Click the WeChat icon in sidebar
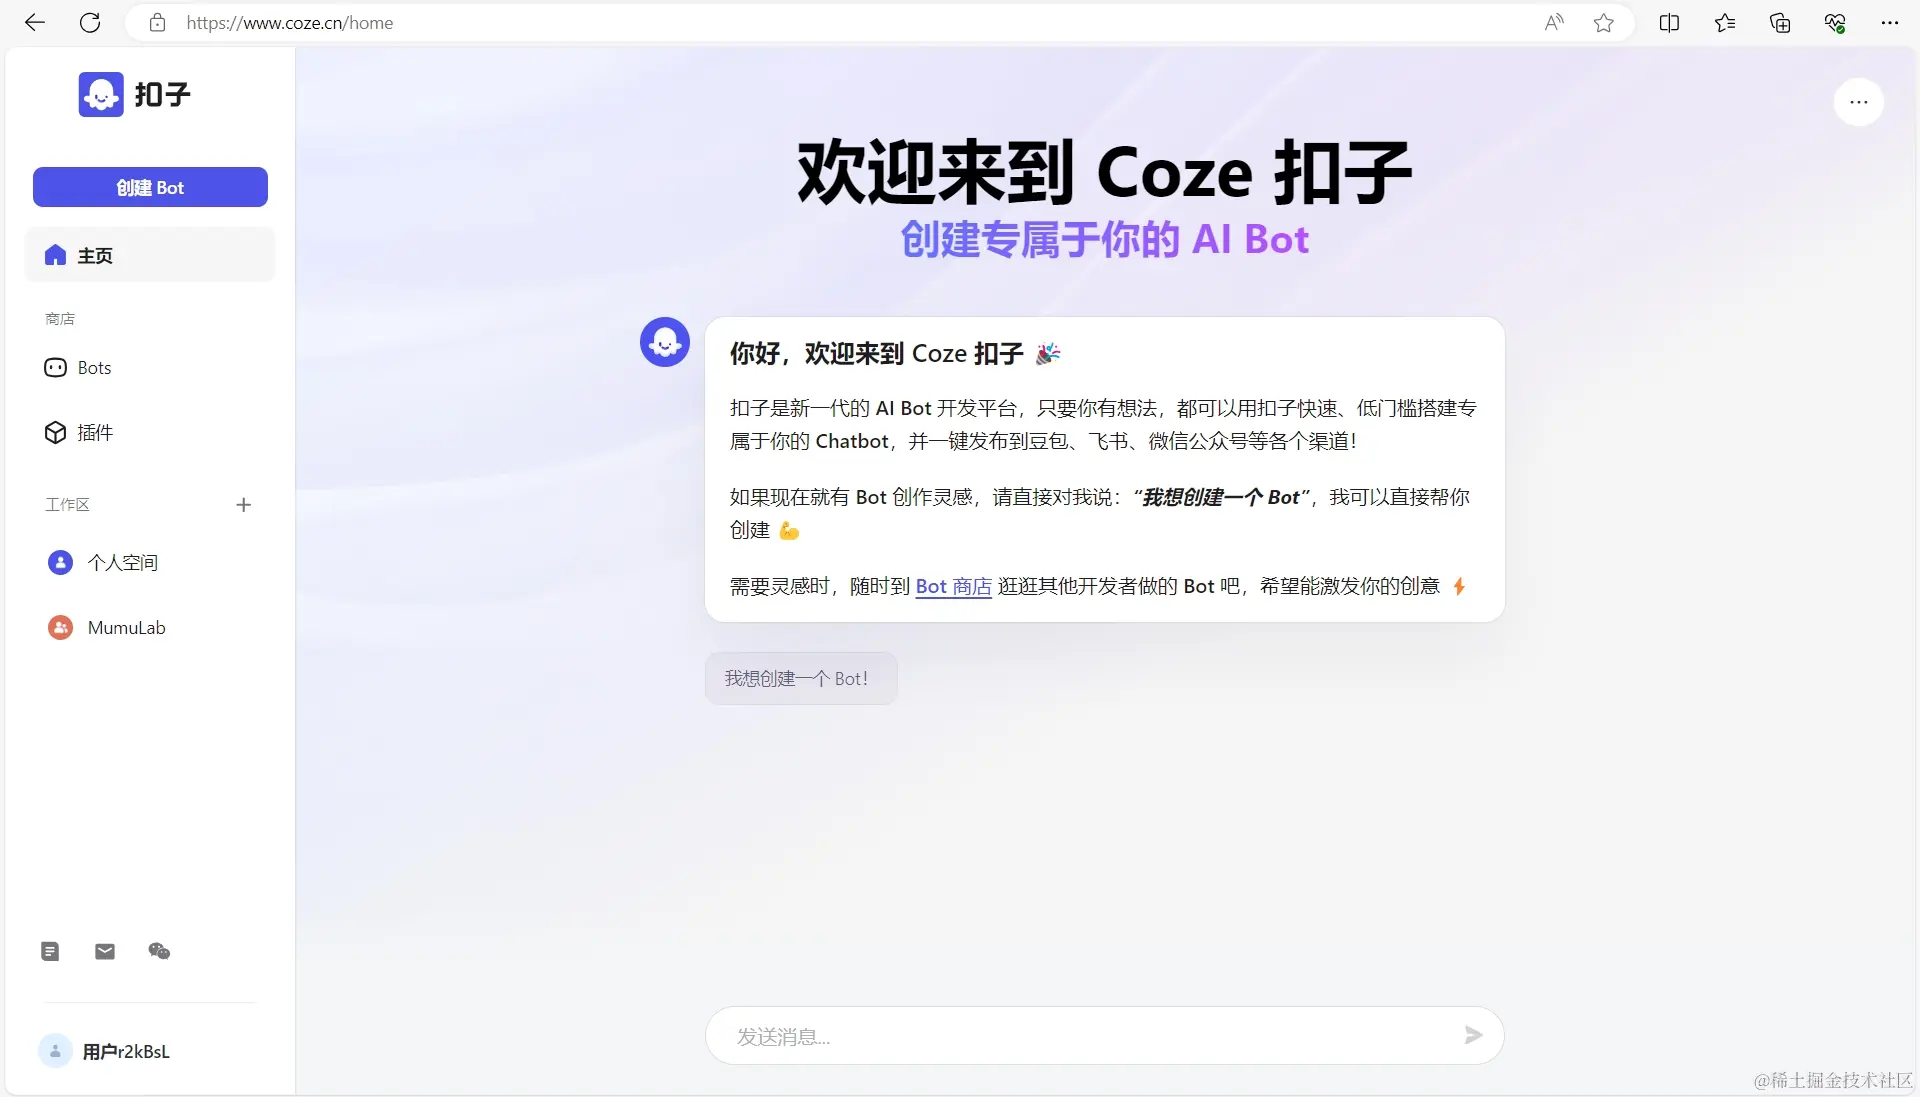 [159, 951]
